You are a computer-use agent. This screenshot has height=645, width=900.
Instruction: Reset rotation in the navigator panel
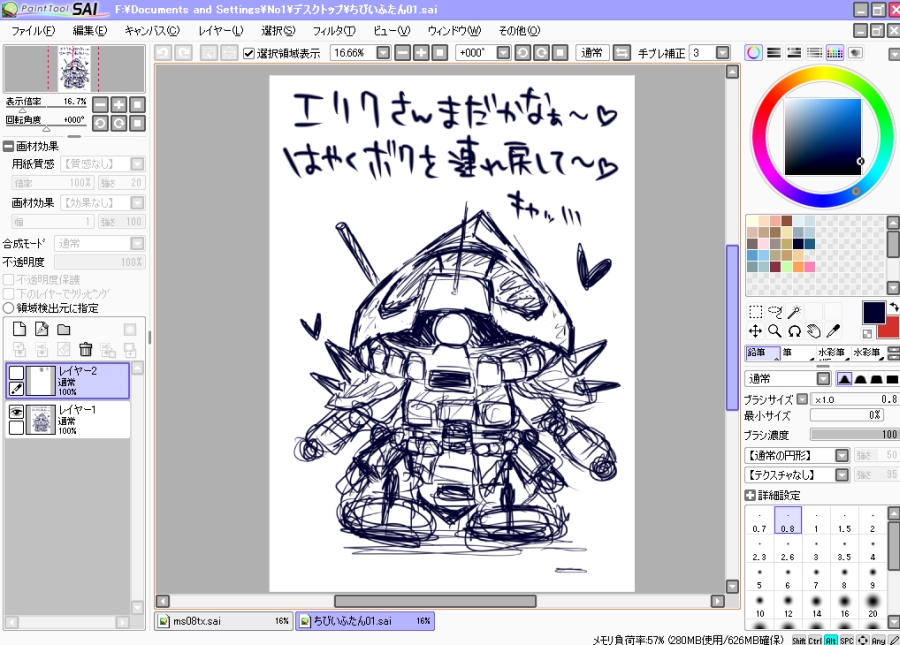pyautogui.click(x=137, y=123)
